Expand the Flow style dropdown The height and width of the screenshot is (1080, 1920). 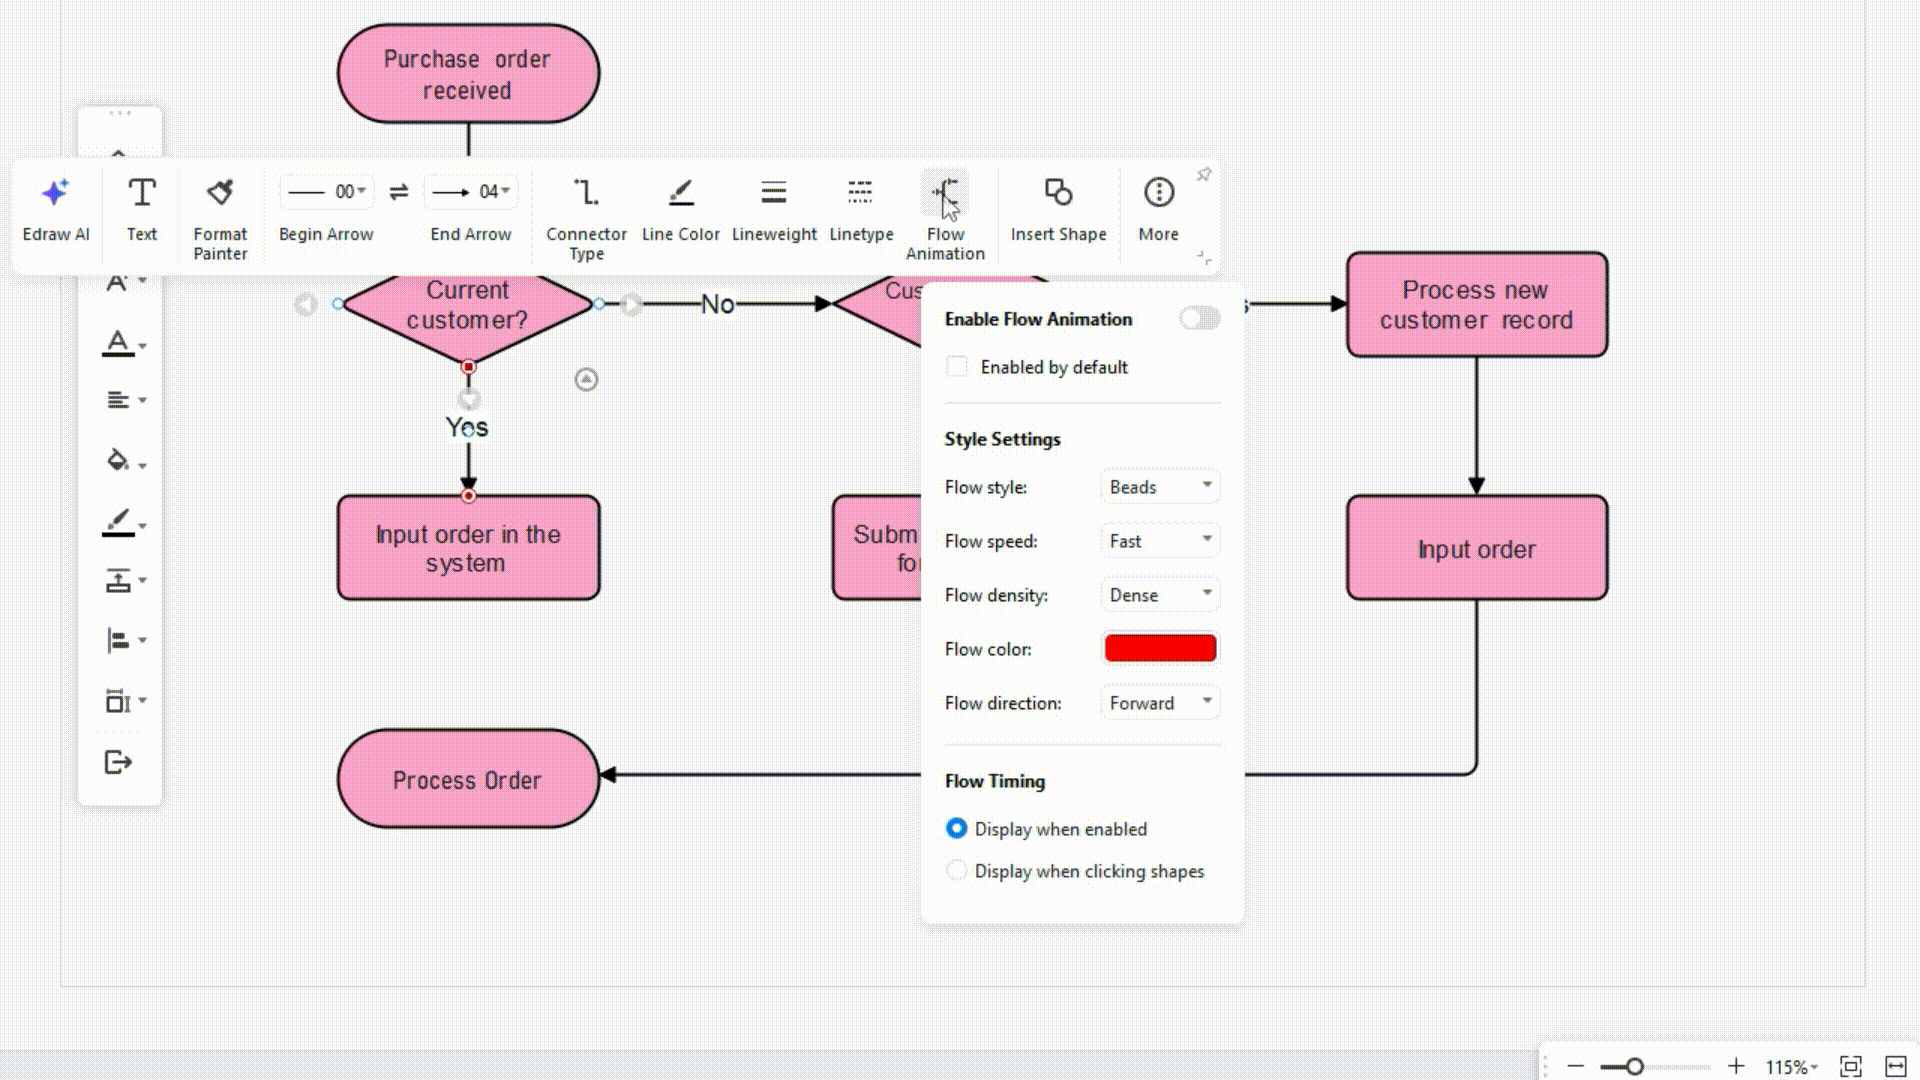coord(1160,487)
